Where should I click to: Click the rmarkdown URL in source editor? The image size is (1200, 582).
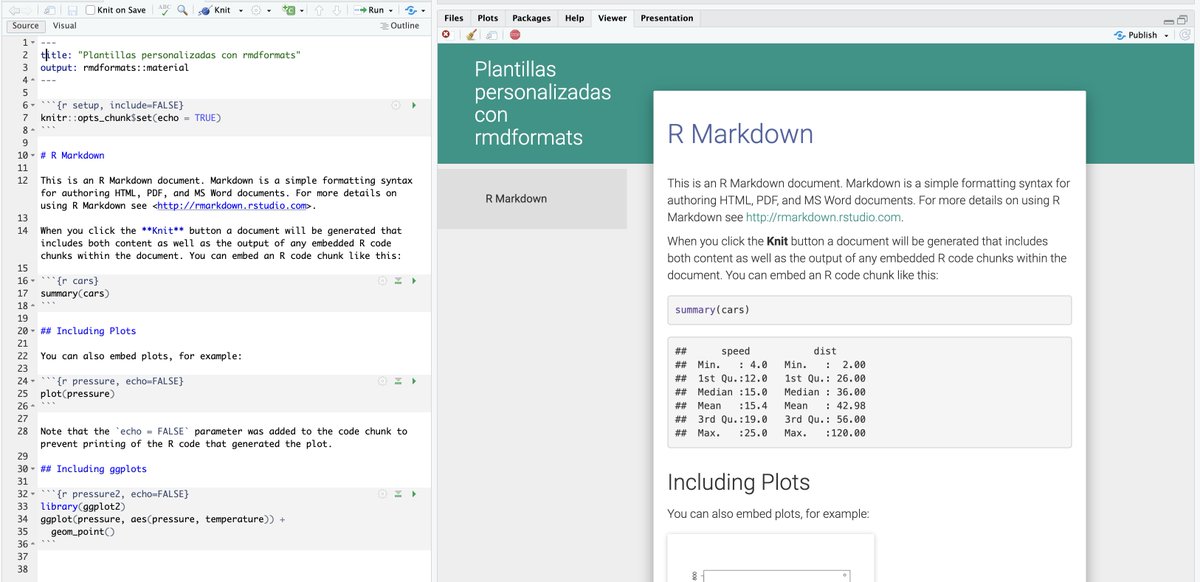pyautogui.click(x=232, y=206)
